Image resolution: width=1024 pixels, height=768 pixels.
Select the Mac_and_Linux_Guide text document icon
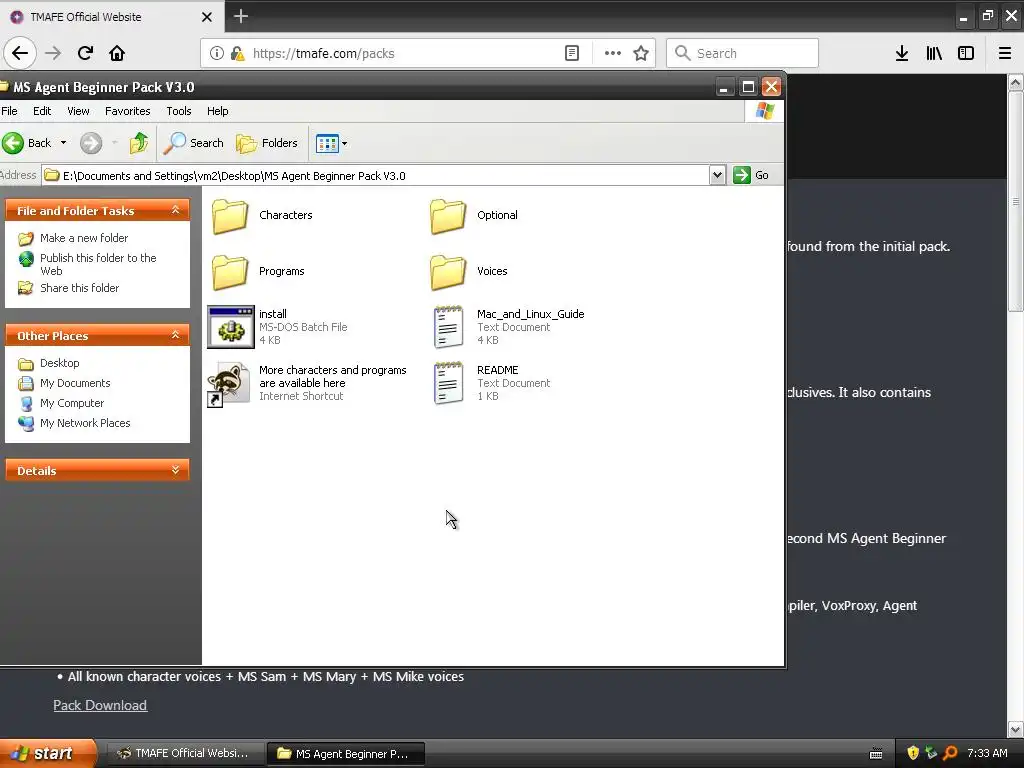coord(448,327)
